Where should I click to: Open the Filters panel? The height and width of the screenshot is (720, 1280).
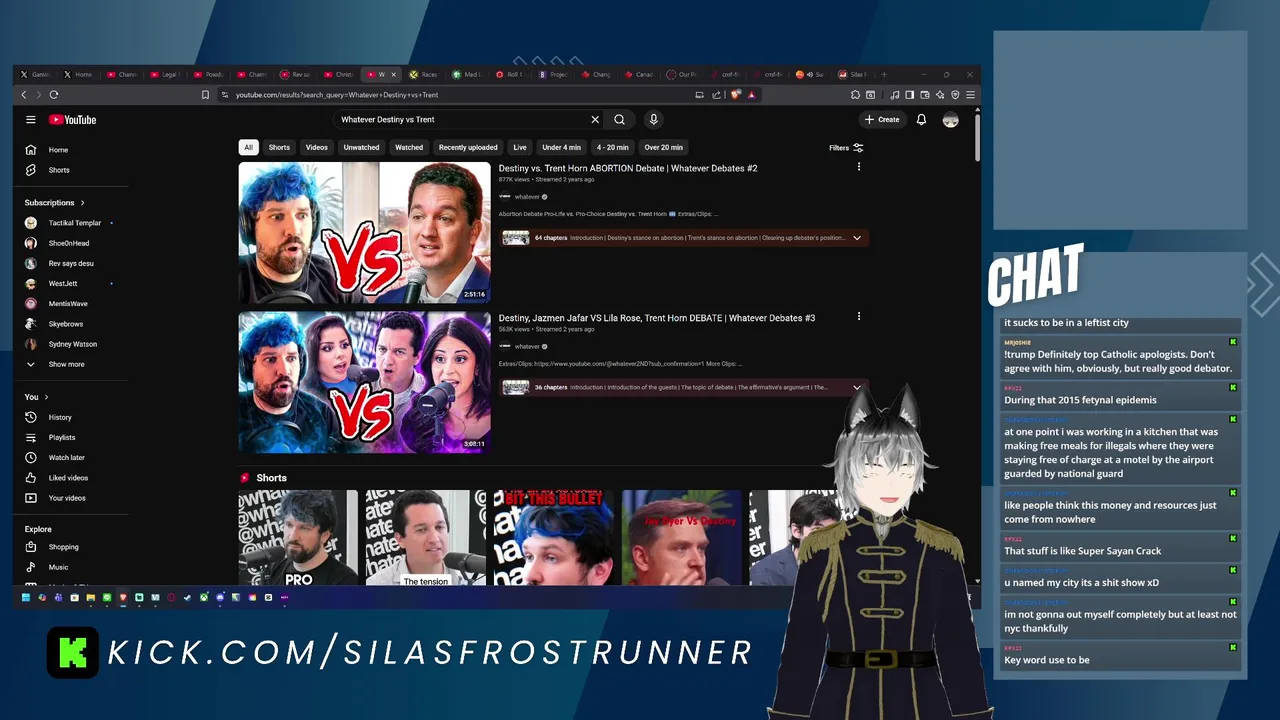click(x=846, y=148)
